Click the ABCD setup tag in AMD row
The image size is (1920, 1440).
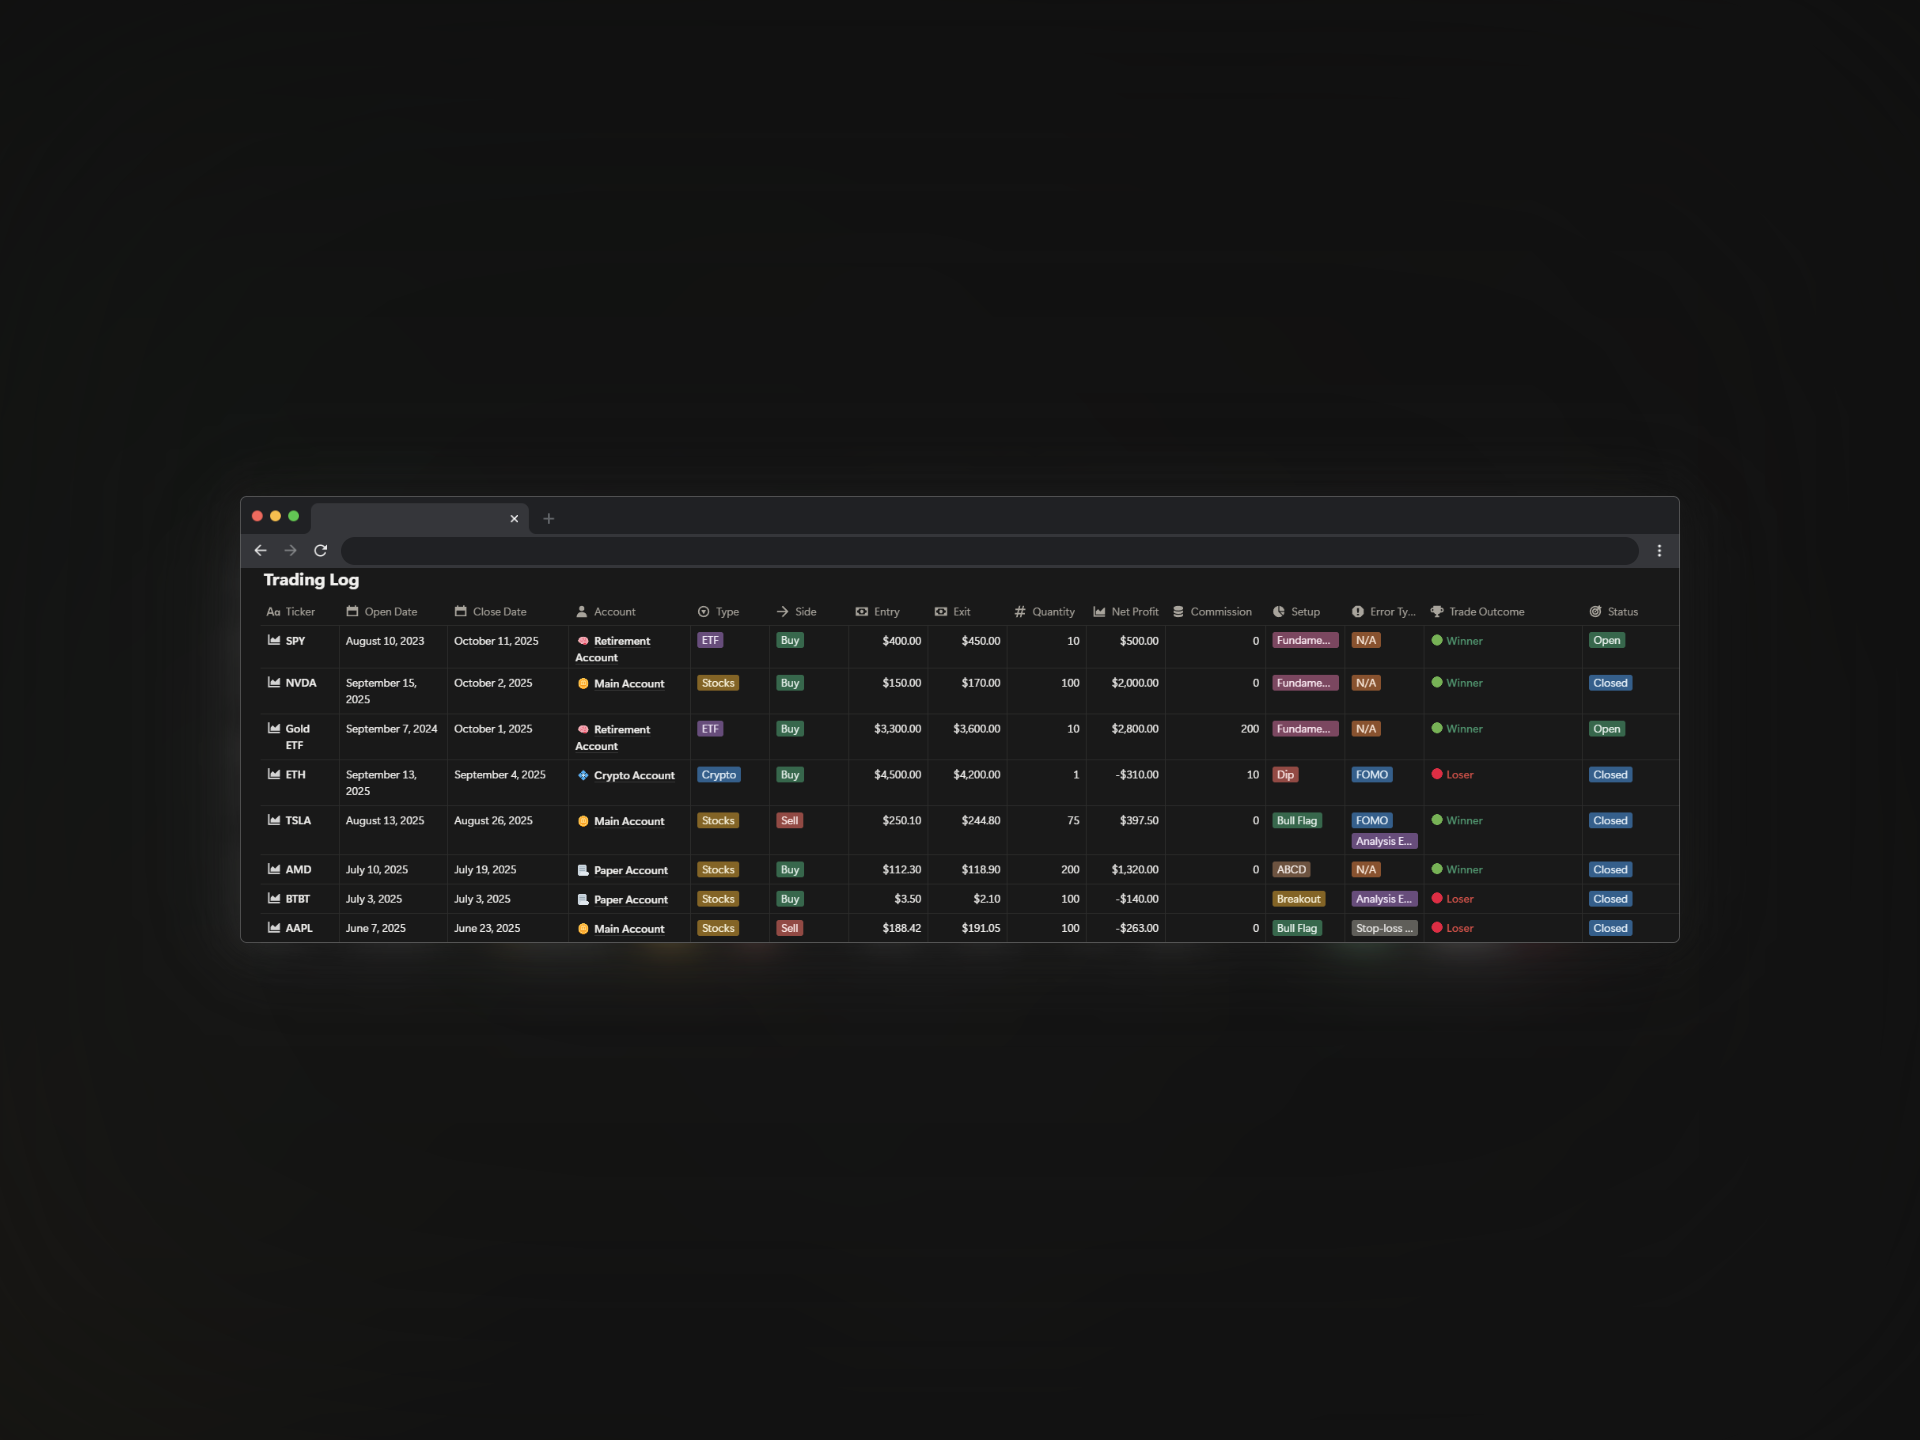point(1291,869)
